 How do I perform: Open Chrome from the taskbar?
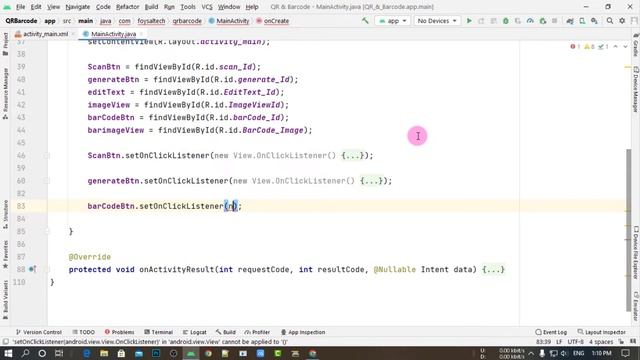pyautogui.click(x=208, y=353)
